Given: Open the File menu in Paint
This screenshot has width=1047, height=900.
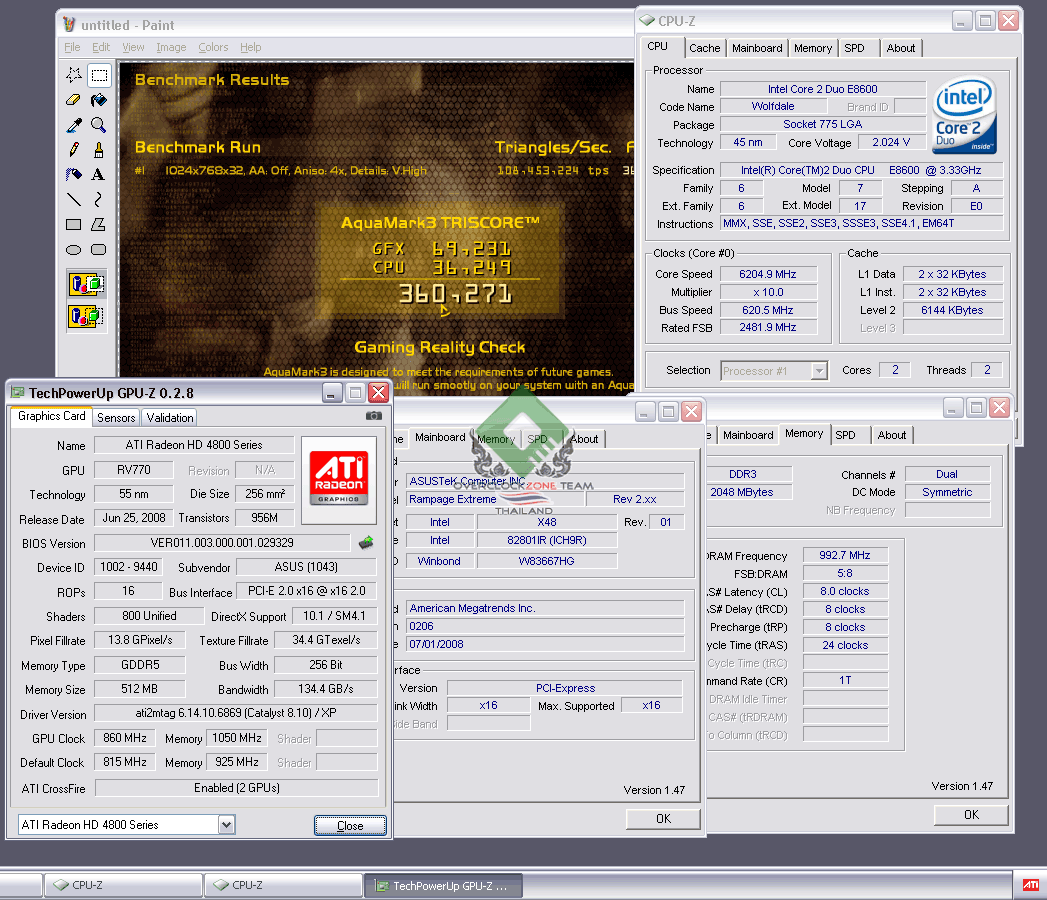Looking at the screenshot, I should point(72,47).
